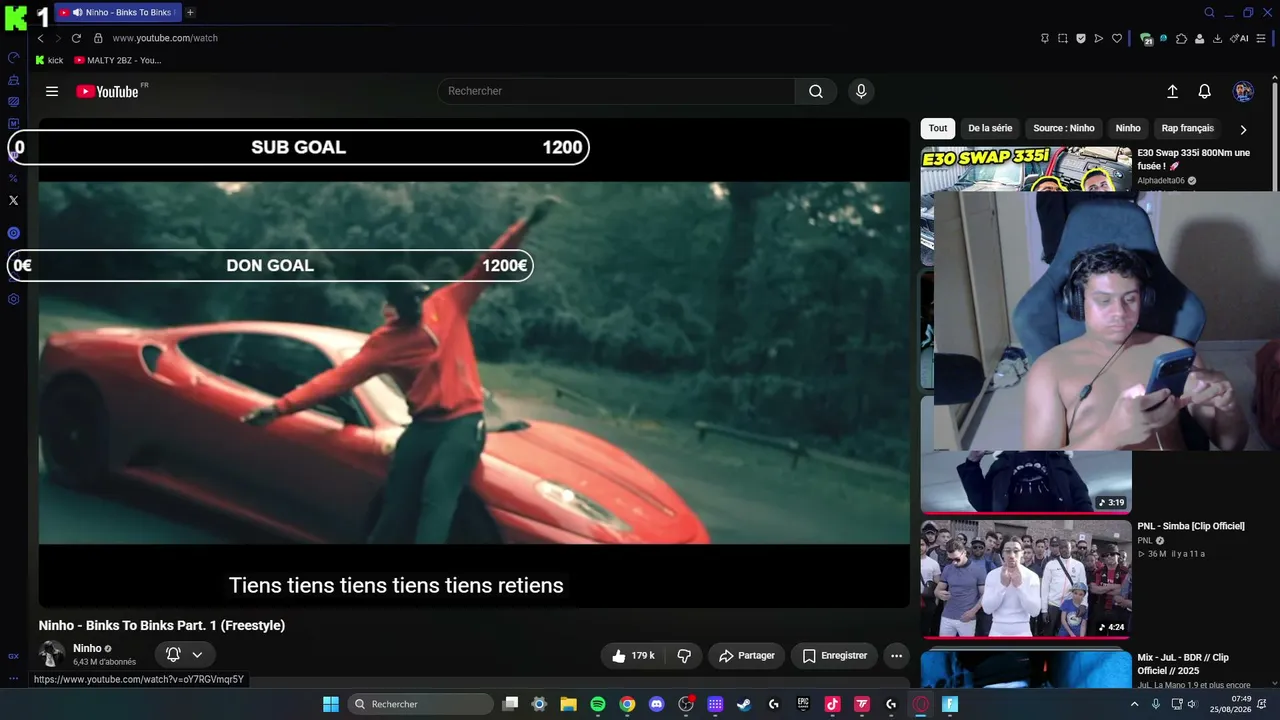1280x720 pixels.
Task: Click the address bar showing www.youtube.com/watch
Action: tap(165, 38)
